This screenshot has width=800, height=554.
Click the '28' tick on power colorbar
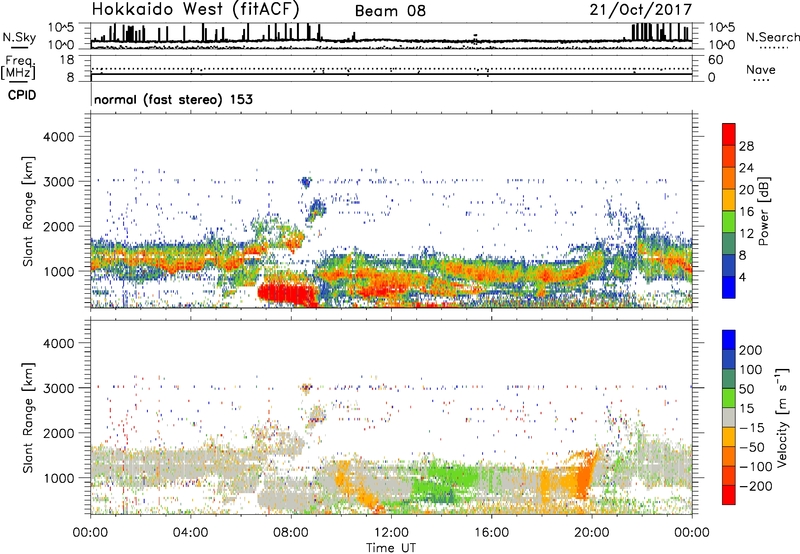[x=746, y=146]
